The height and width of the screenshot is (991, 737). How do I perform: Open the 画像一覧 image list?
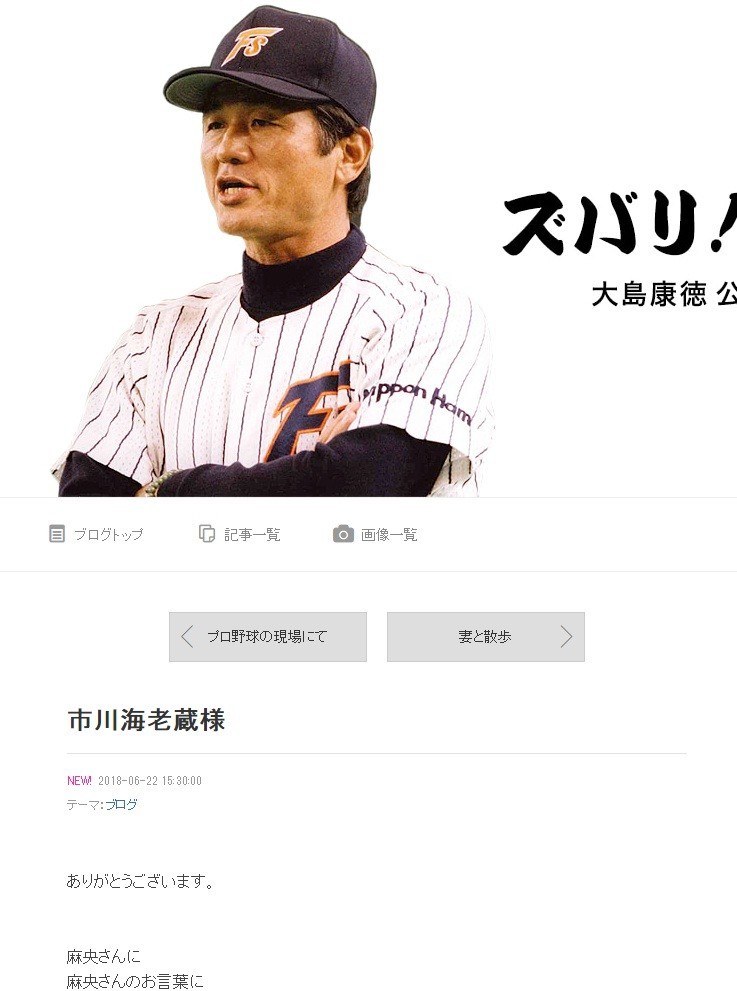(375, 534)
